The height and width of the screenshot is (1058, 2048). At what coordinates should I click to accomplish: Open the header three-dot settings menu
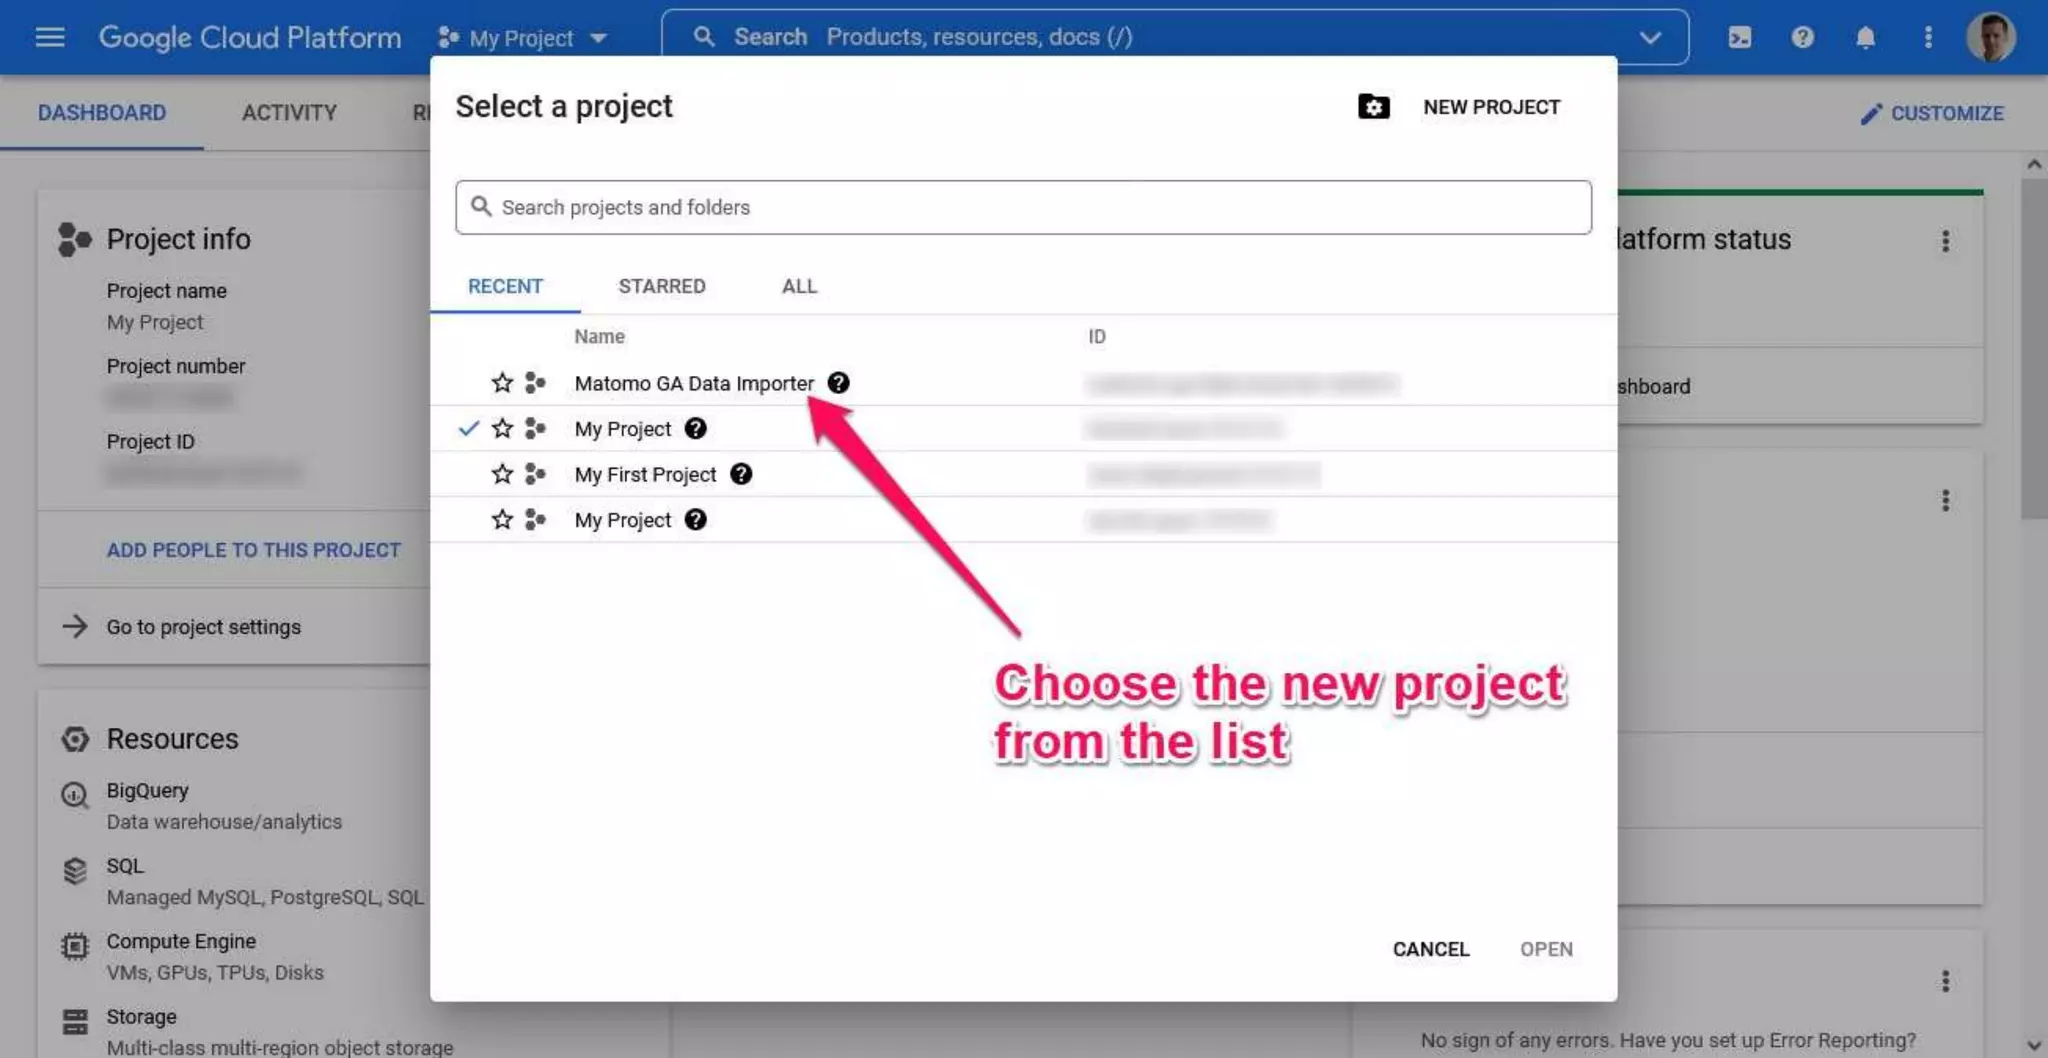[1928, 37]
